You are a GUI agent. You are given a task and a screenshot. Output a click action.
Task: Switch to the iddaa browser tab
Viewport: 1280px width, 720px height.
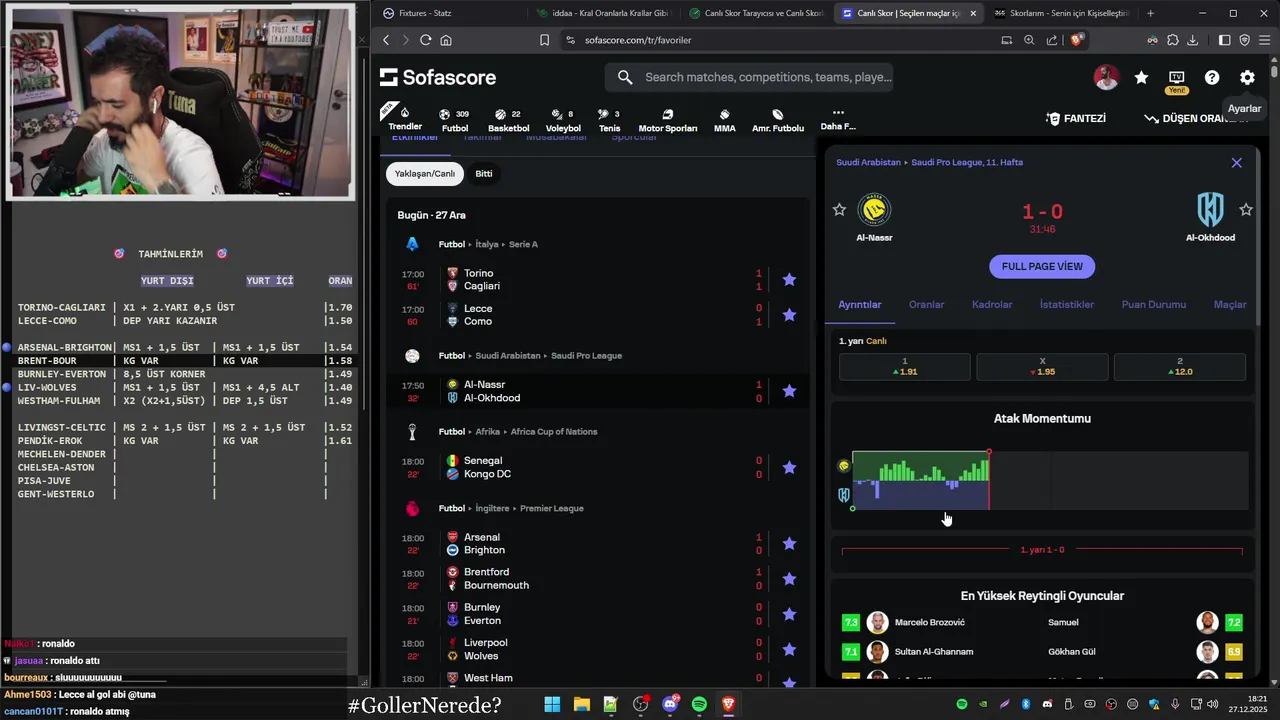[x=603, y=13]
